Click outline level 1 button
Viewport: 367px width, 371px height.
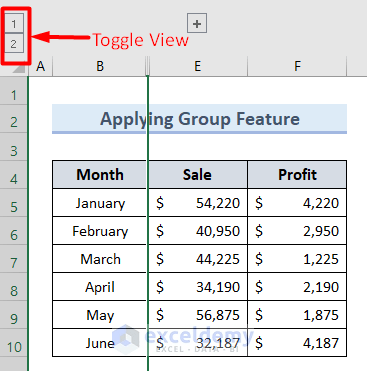[x=13, y=23]
